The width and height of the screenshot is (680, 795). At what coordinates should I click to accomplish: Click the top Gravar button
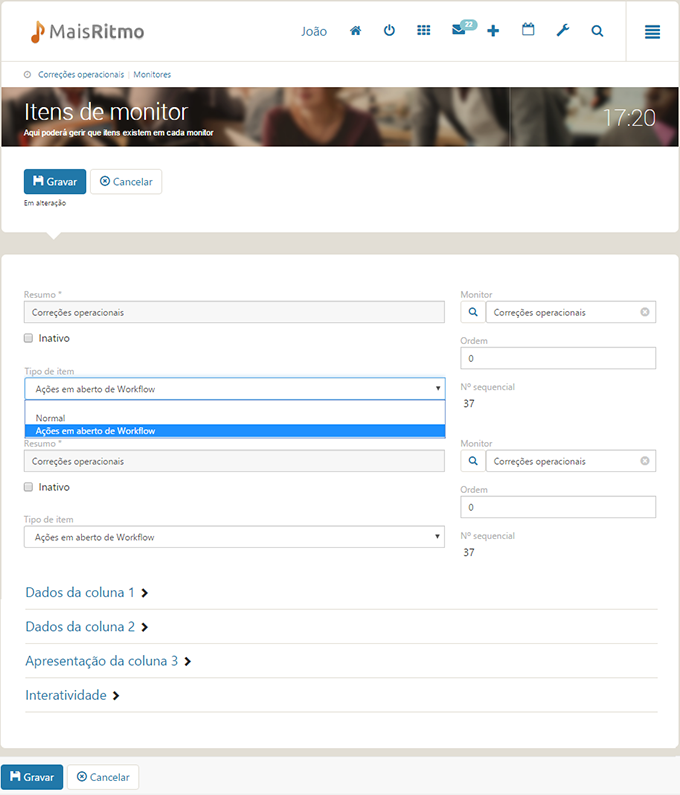point(55,182)
